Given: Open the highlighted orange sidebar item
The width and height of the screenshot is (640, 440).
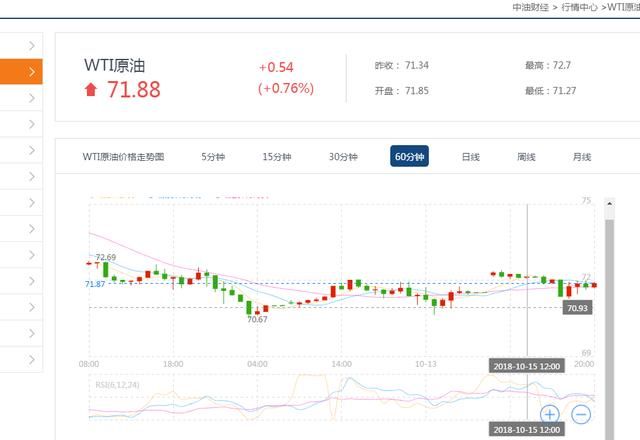Looking at the screenshot, I should [21, 72].
